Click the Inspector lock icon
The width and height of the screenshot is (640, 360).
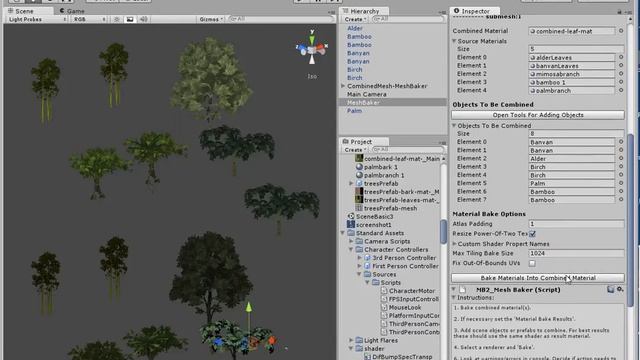[619, 11]
